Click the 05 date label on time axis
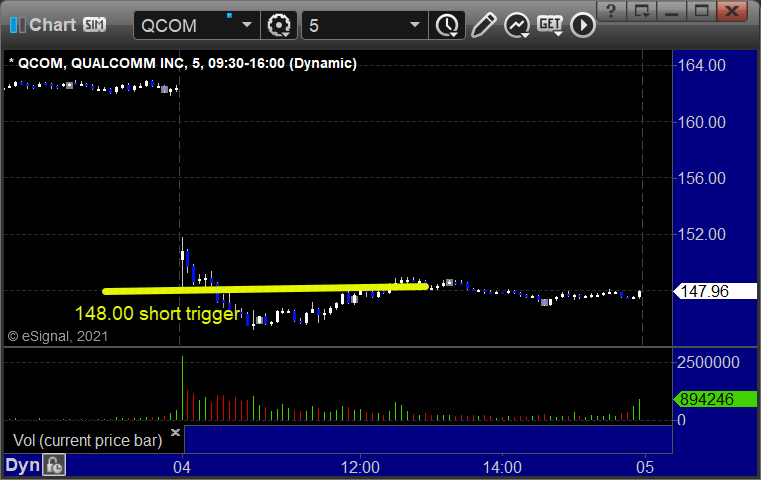761x480 pixels. (x=645, y=467)
